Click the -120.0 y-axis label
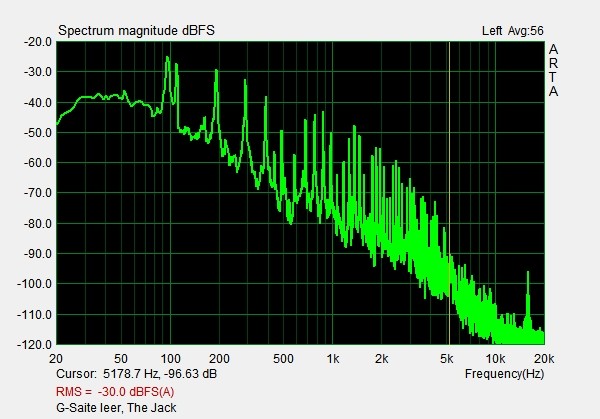 coord(34,345)
